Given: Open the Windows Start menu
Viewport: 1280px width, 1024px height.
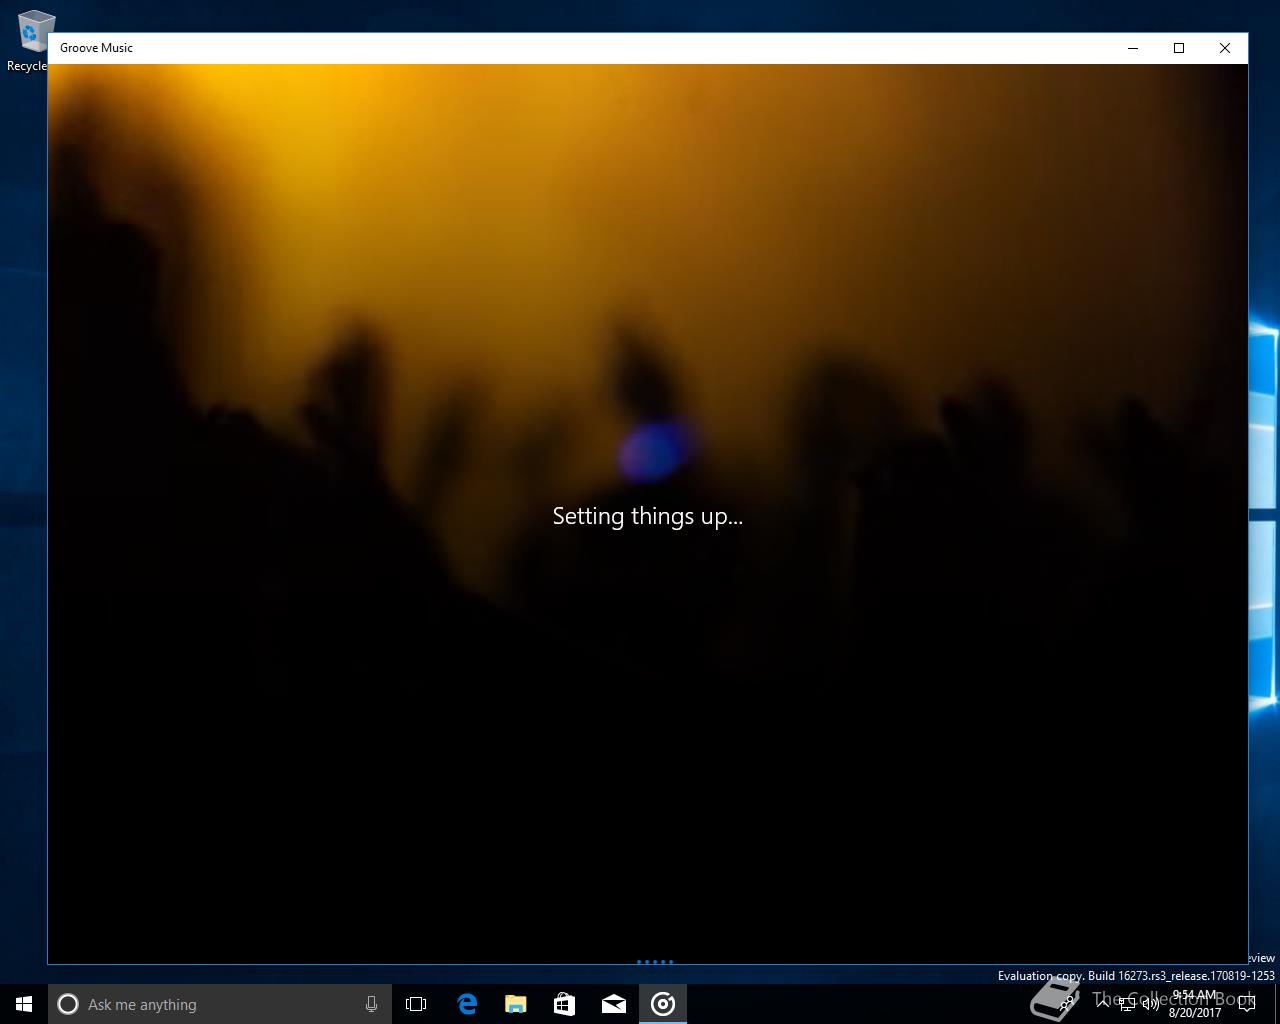Looking at the screenshot, I should [24, 1004].
